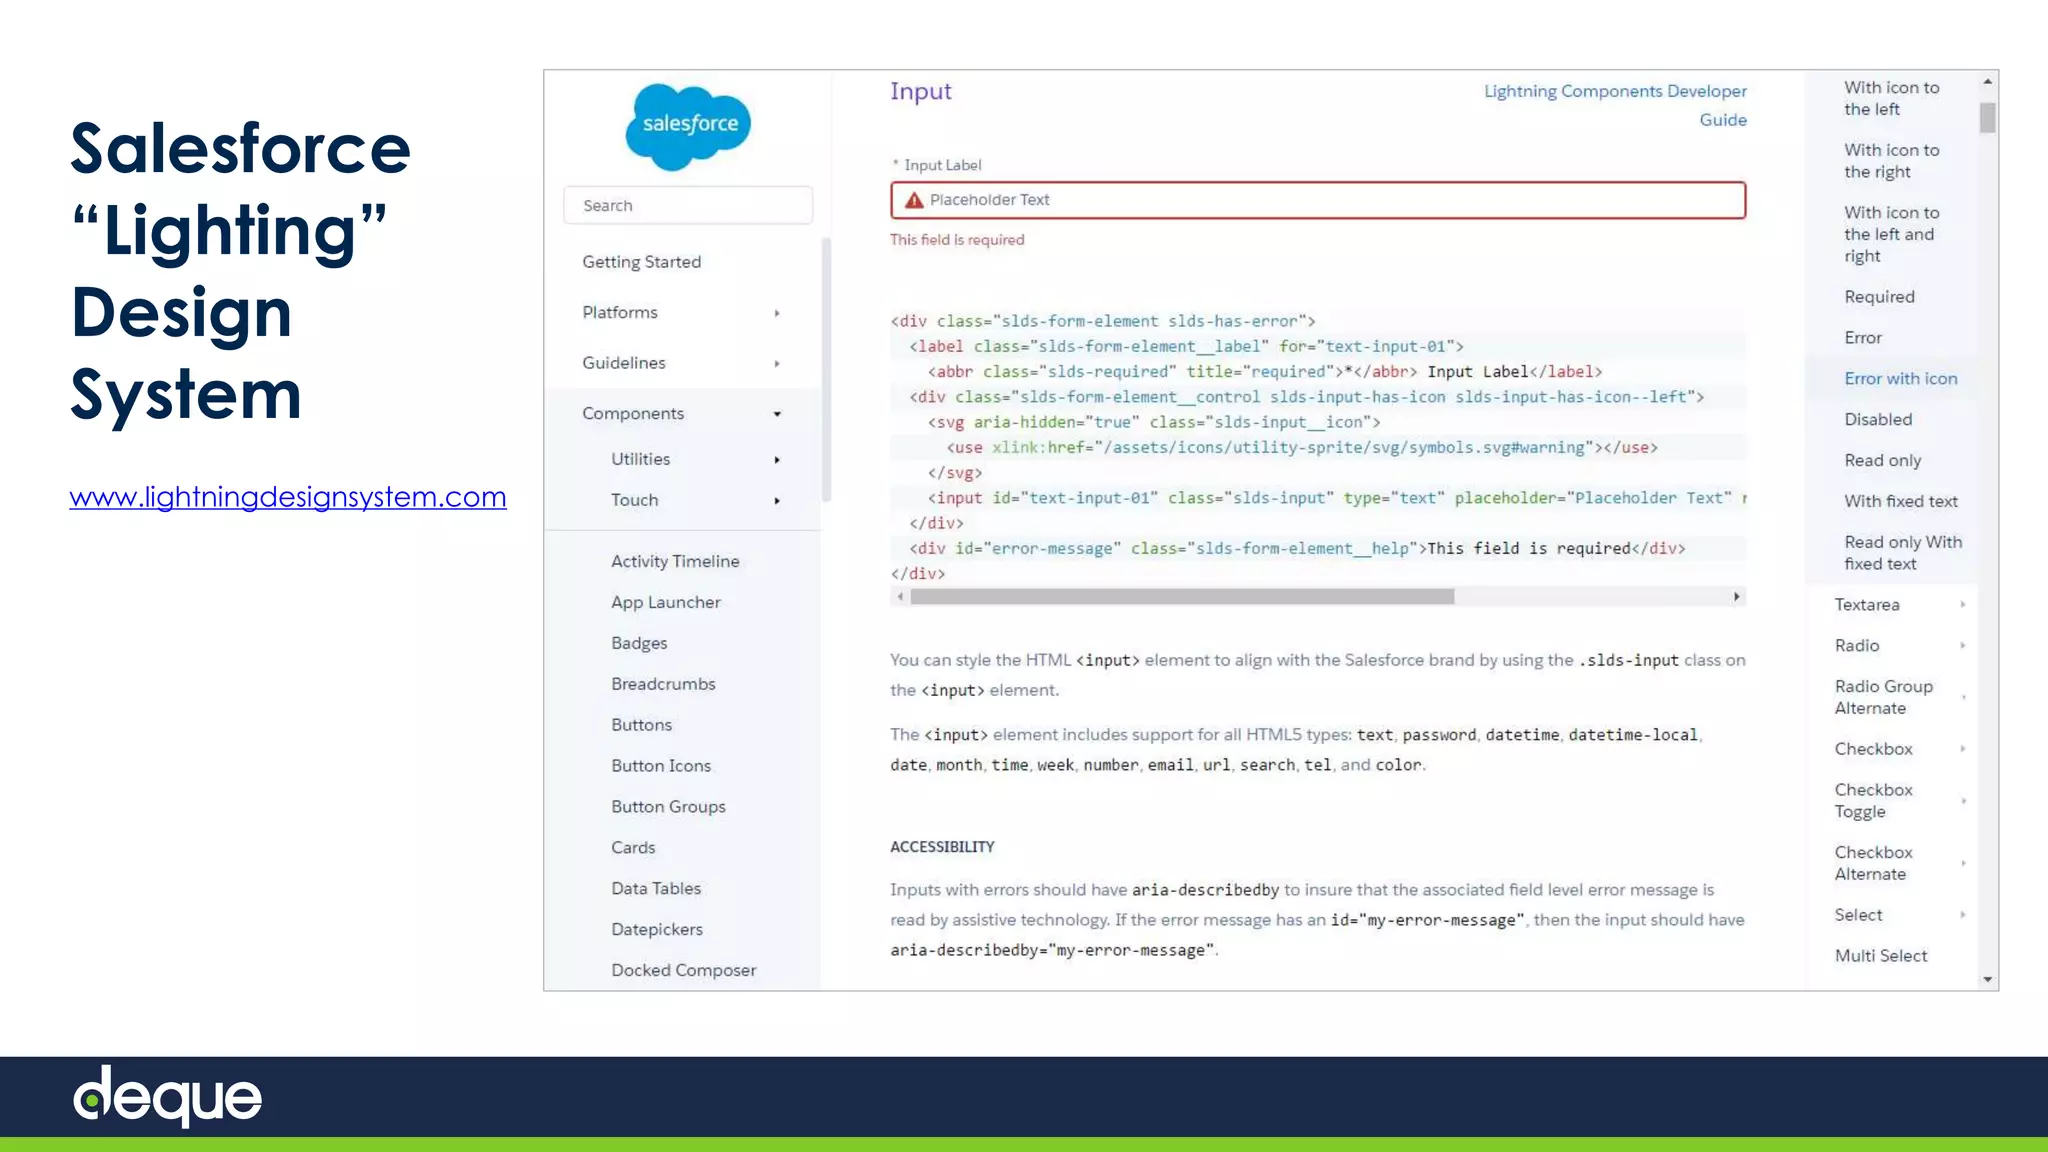
Task: Click the red warning icon in input
Action: coord(913,200)
